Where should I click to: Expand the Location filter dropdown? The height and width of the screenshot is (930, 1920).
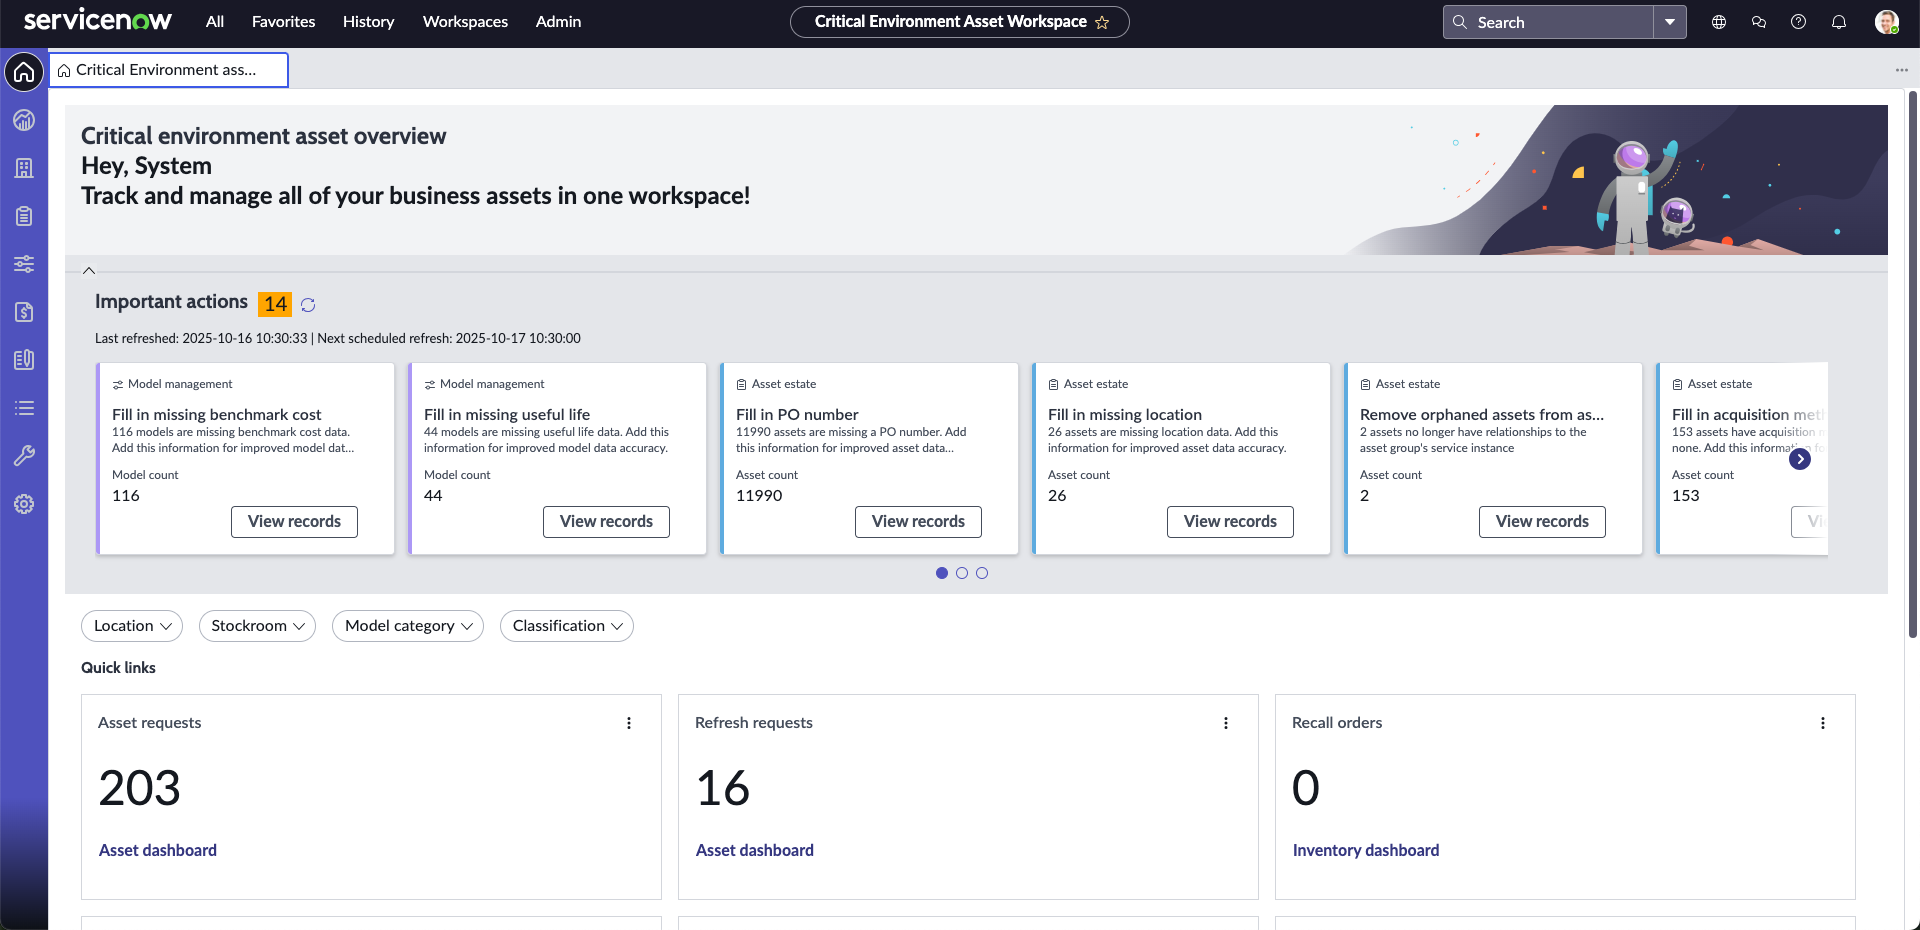[x=132, y=626]
